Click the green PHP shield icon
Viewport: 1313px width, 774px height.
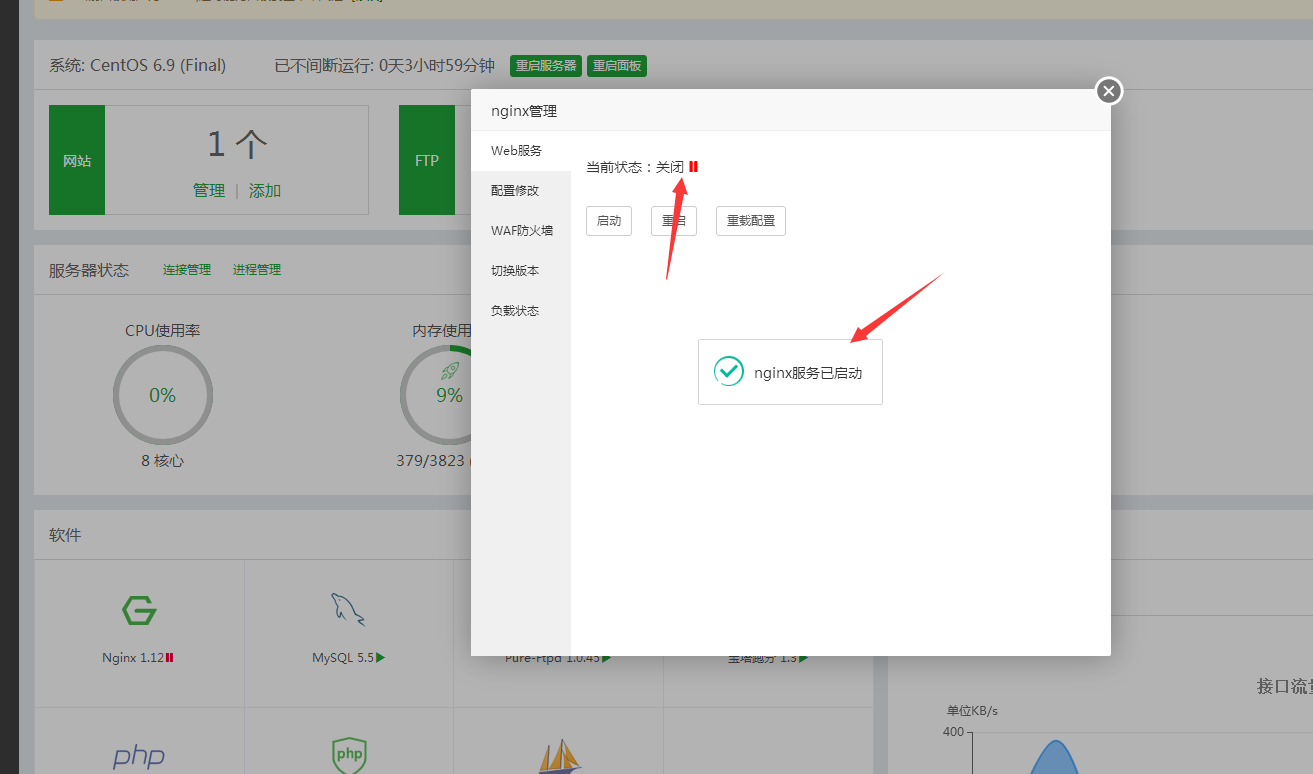[349, 756]
